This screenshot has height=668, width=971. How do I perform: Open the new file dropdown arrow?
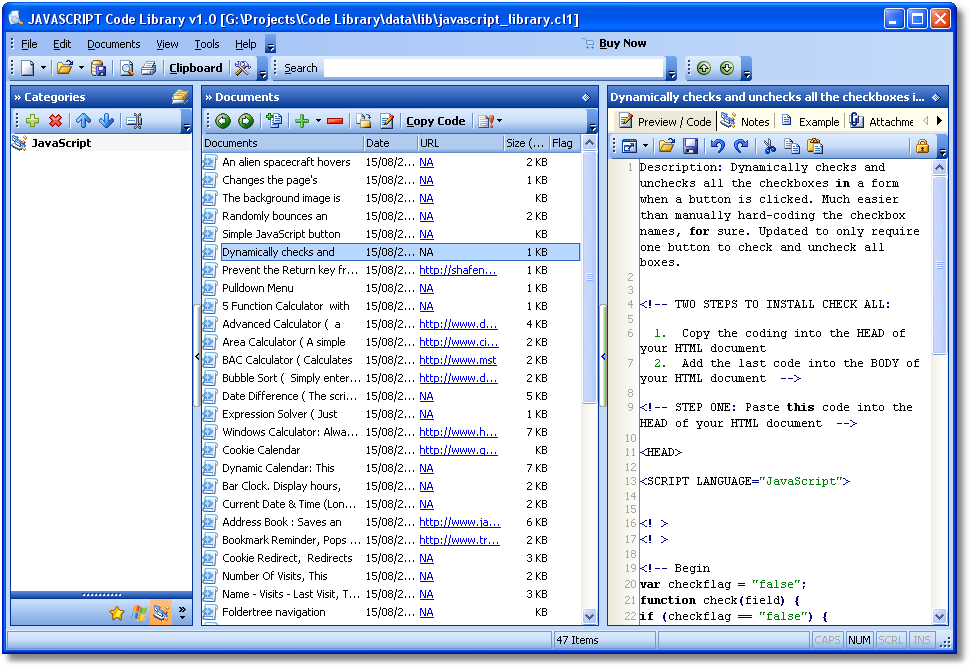pyautogui.click(x=43, y=68)
